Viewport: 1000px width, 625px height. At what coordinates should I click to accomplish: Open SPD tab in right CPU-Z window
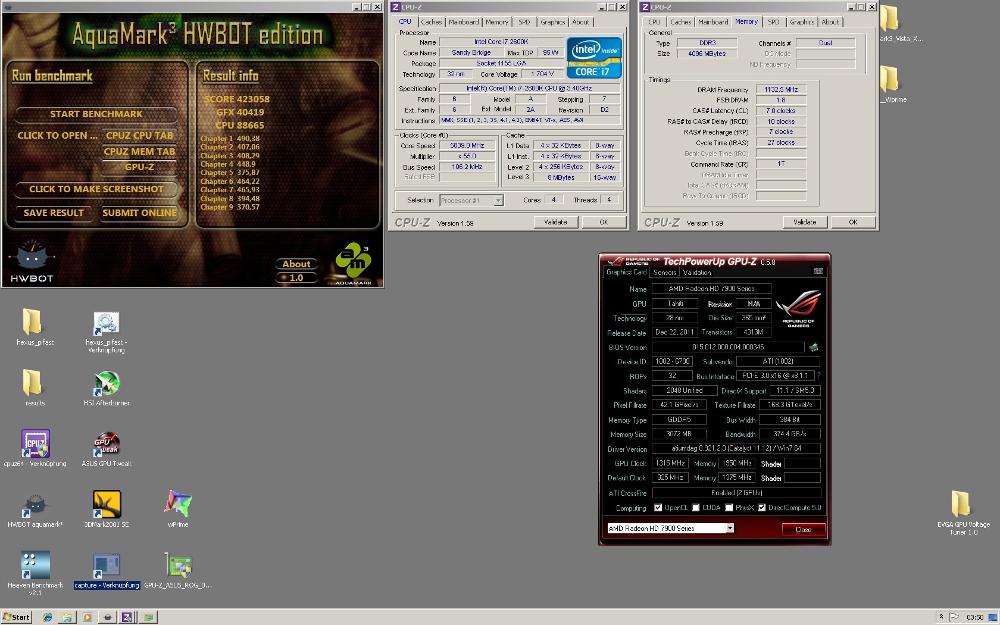(x=774, y=22)
